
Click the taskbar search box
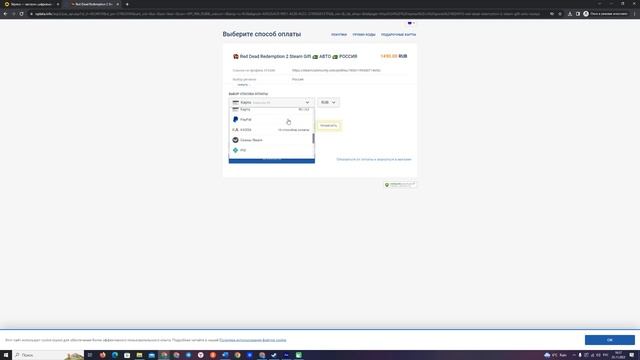point(48,355)
